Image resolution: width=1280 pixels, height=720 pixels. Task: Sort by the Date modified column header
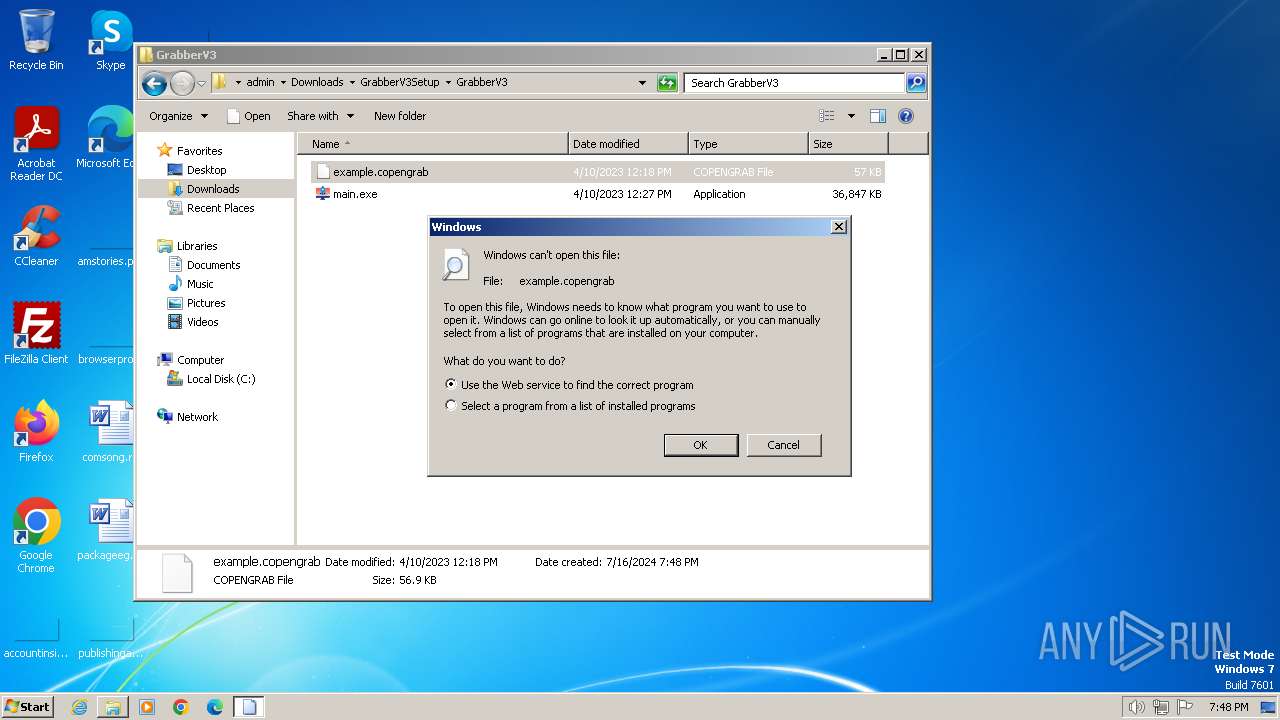[628, 144]
